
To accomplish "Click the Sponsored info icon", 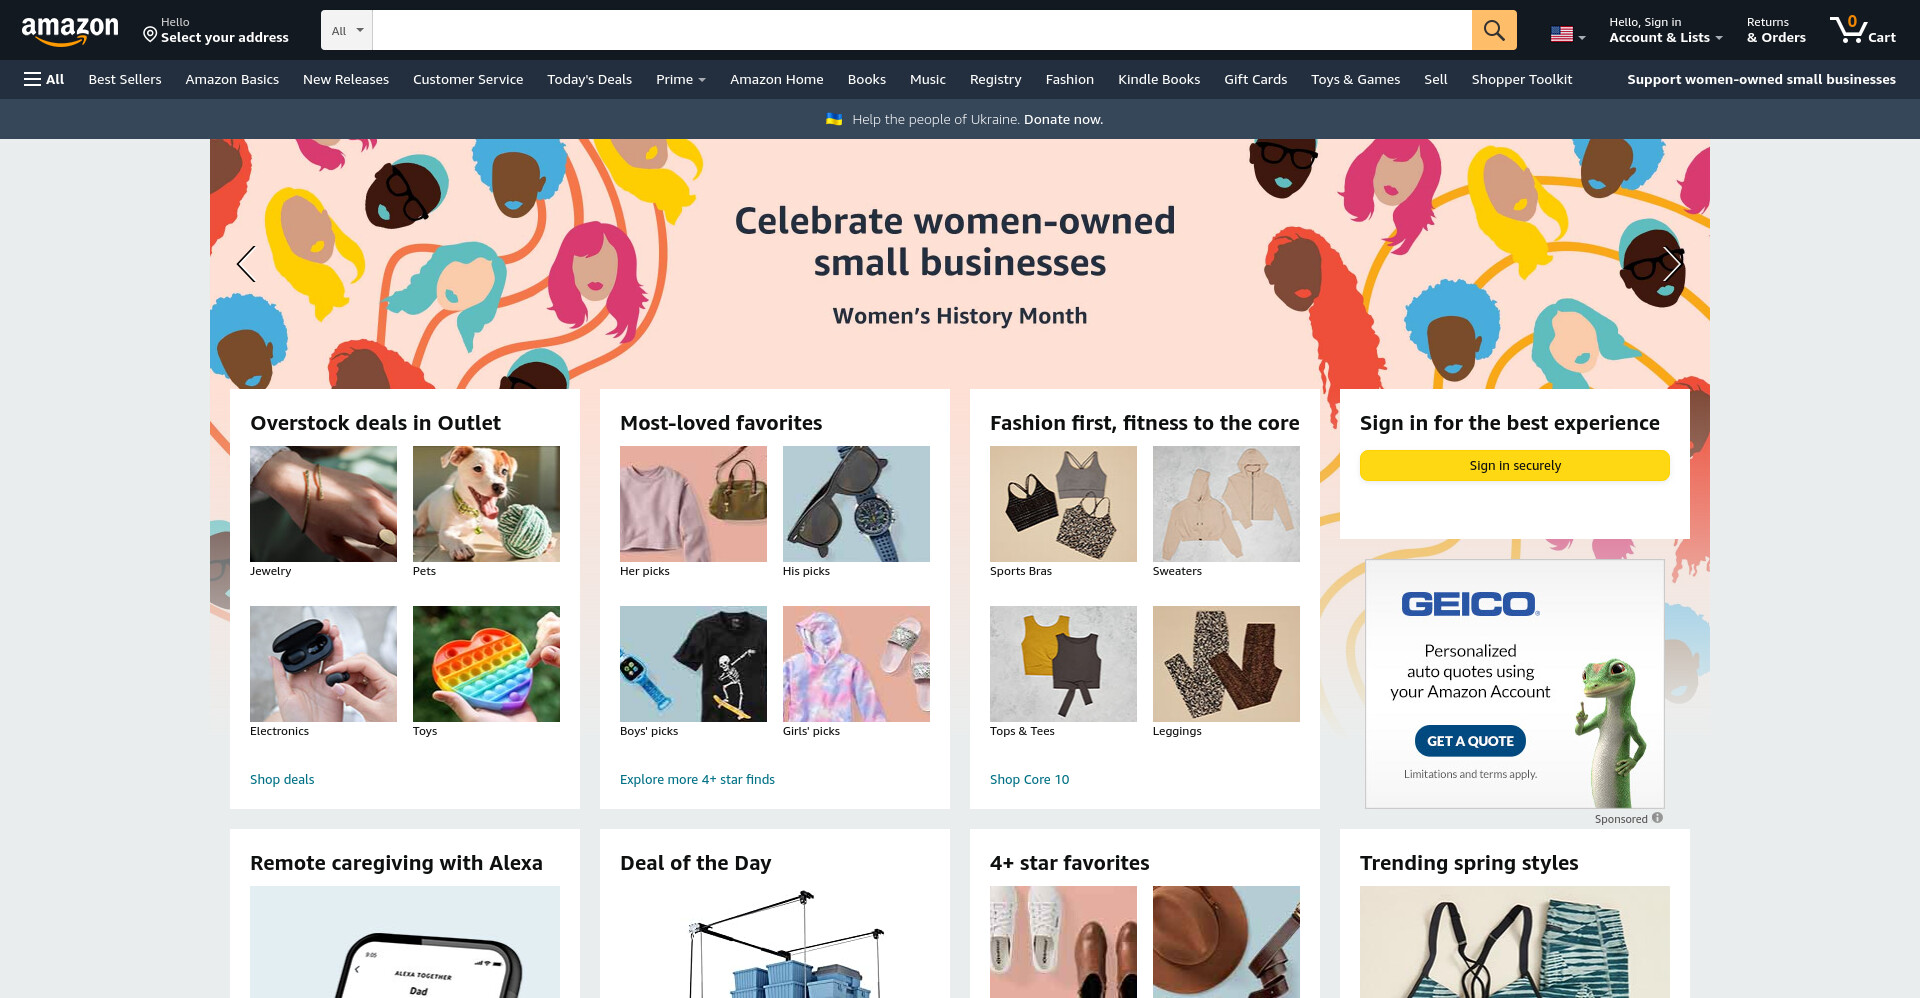I will click(1657, 818).
